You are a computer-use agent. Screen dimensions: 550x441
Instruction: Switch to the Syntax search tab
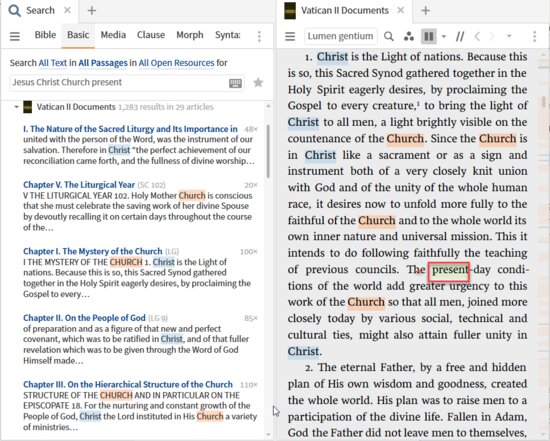228,35
